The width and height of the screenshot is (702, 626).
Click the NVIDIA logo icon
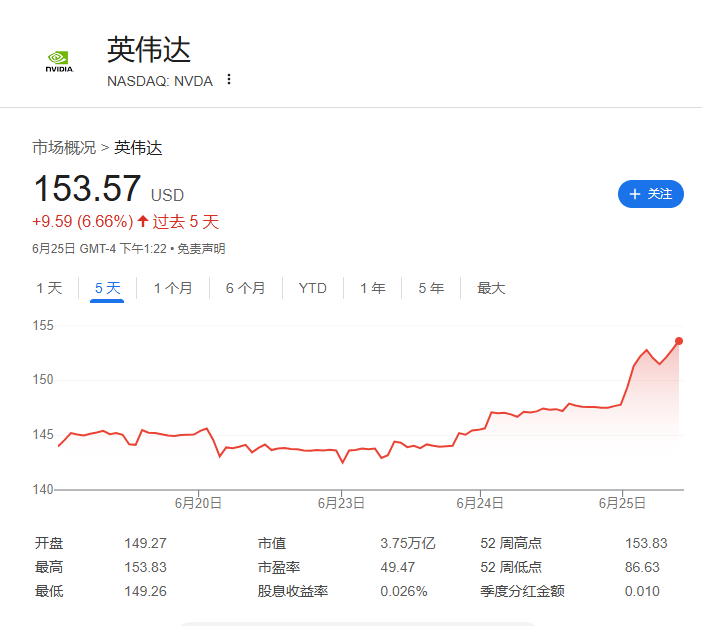tap(59, 62)
